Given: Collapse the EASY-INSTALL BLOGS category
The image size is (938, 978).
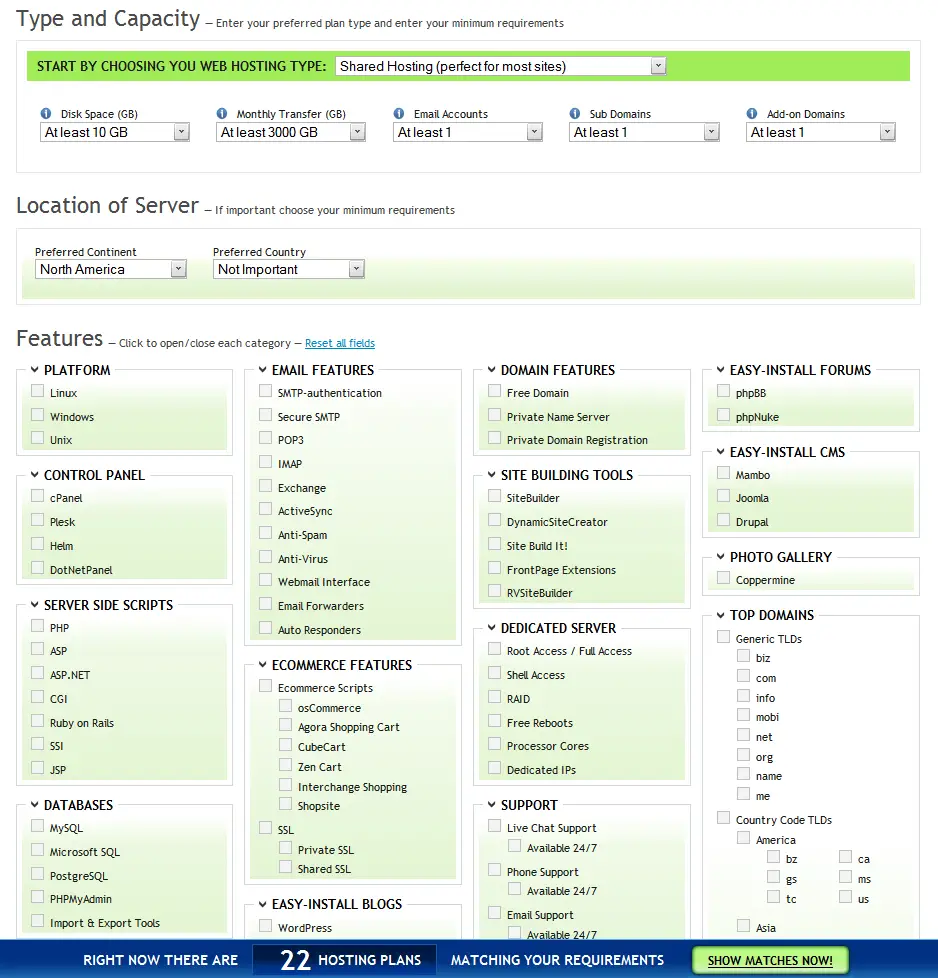Looking at the screenshot, I should pyautogui.click(x=263, y=904).
